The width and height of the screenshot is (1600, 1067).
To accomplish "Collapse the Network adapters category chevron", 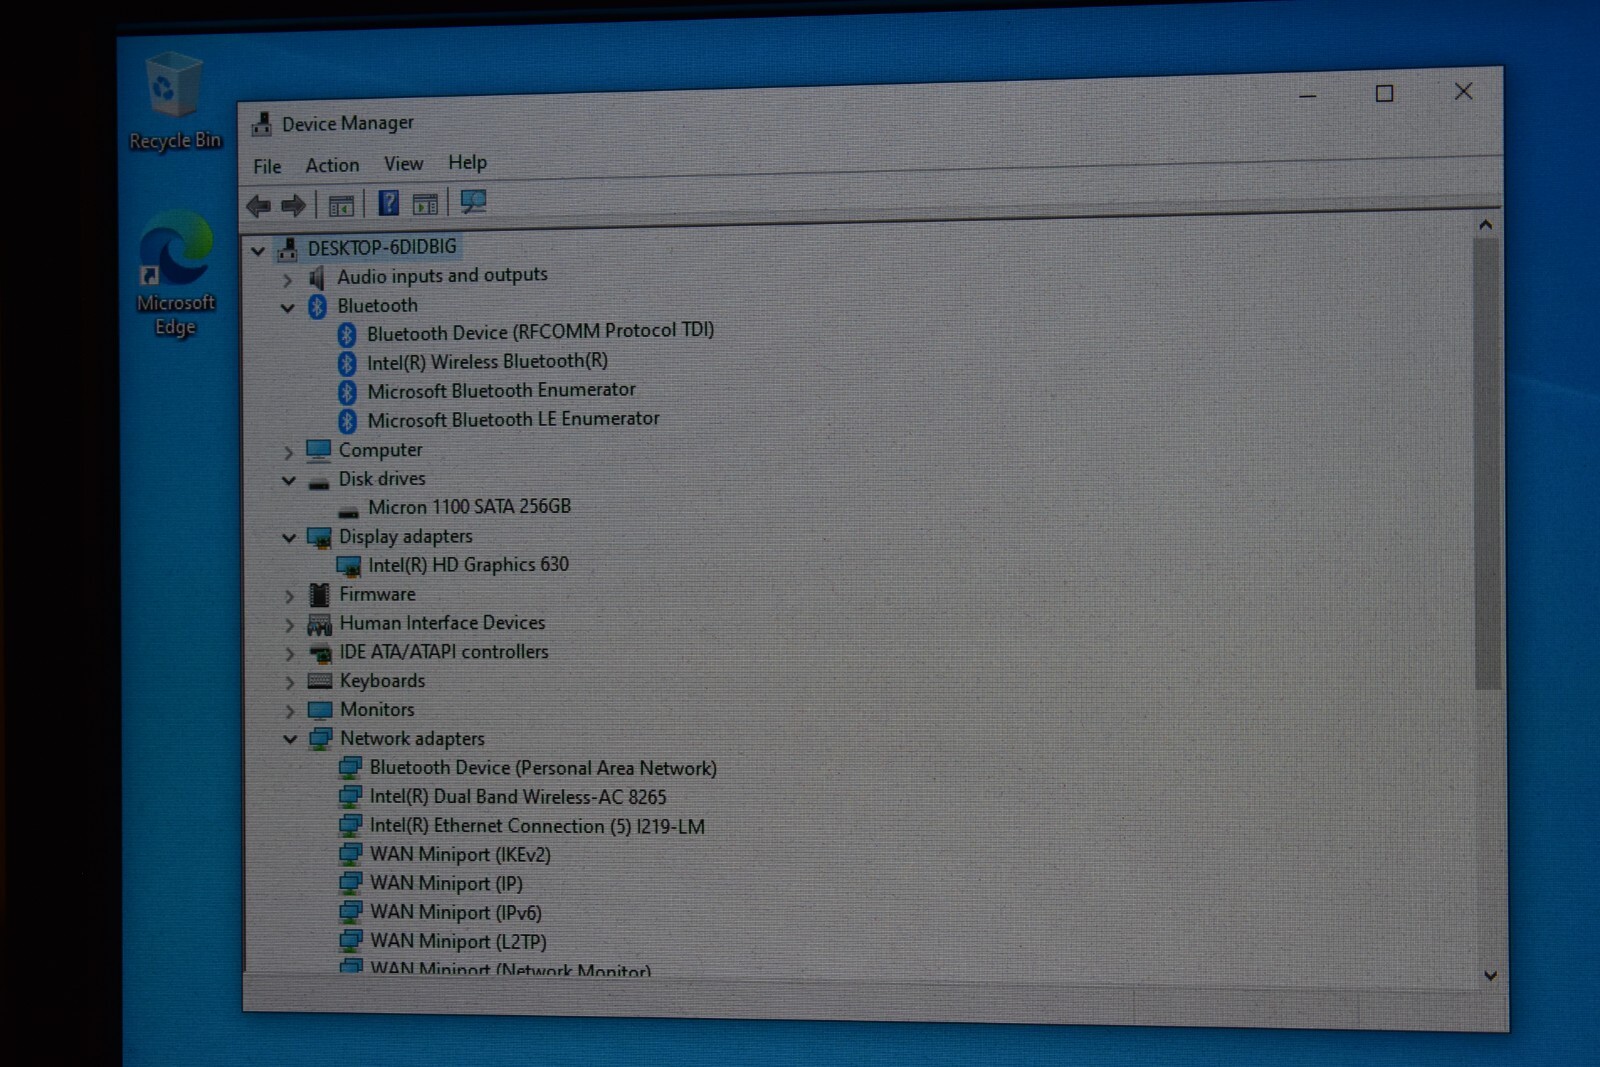I will click(x=290, y=740).
